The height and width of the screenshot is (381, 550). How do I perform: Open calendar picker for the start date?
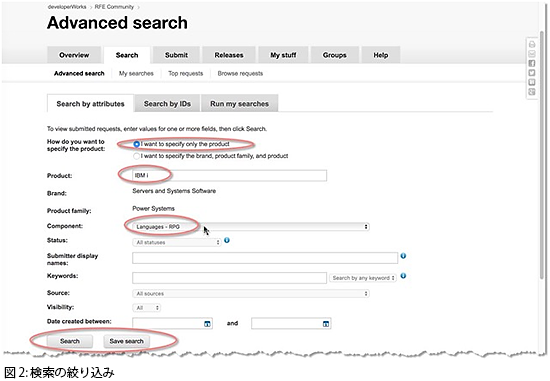tap(207, 324)
